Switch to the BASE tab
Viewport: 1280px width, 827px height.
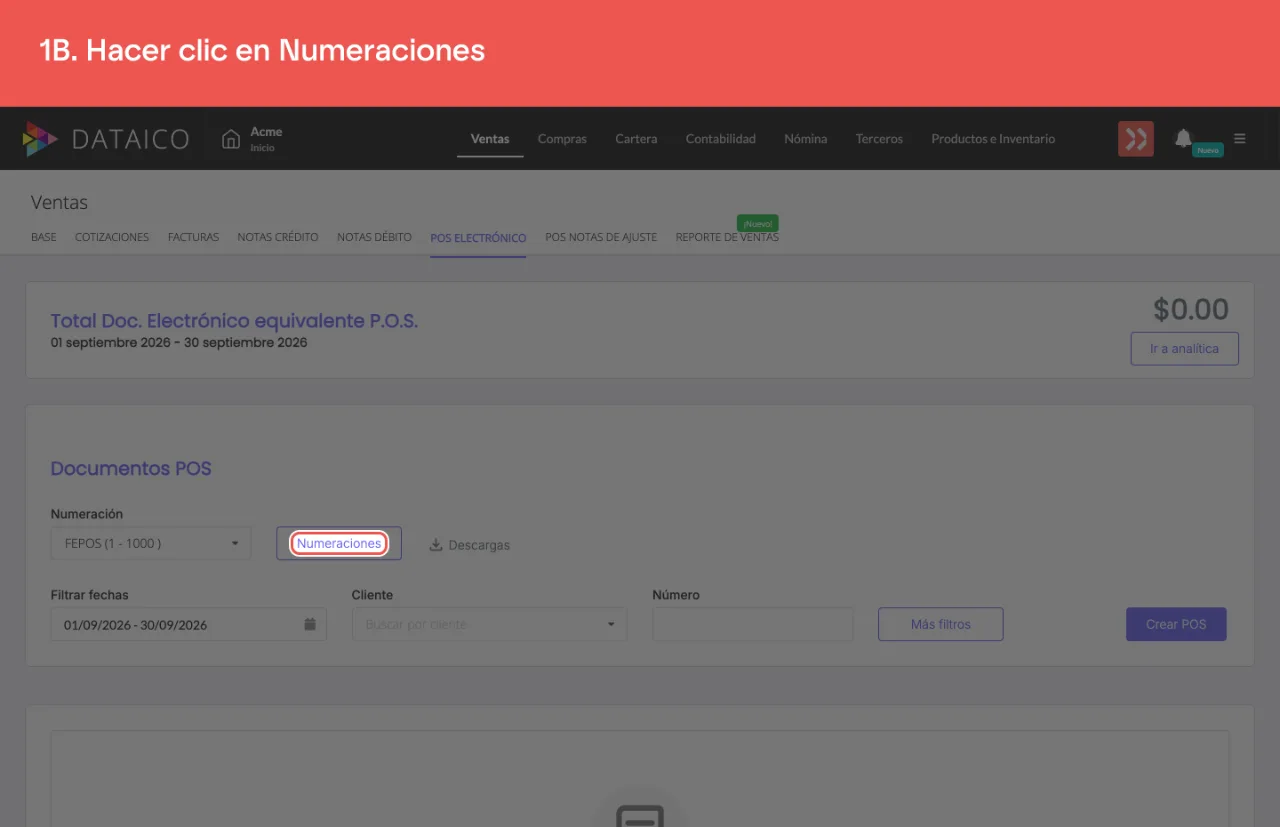44,238
